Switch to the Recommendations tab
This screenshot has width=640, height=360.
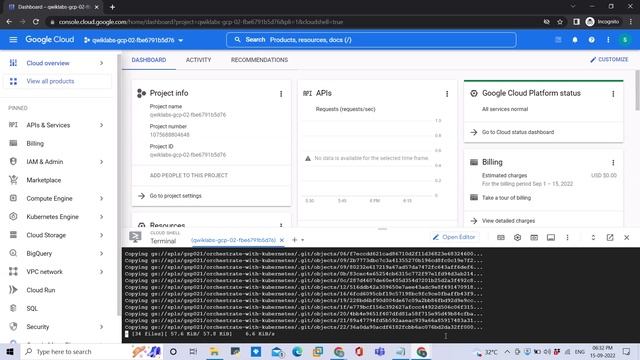click(x=259, y=60)
